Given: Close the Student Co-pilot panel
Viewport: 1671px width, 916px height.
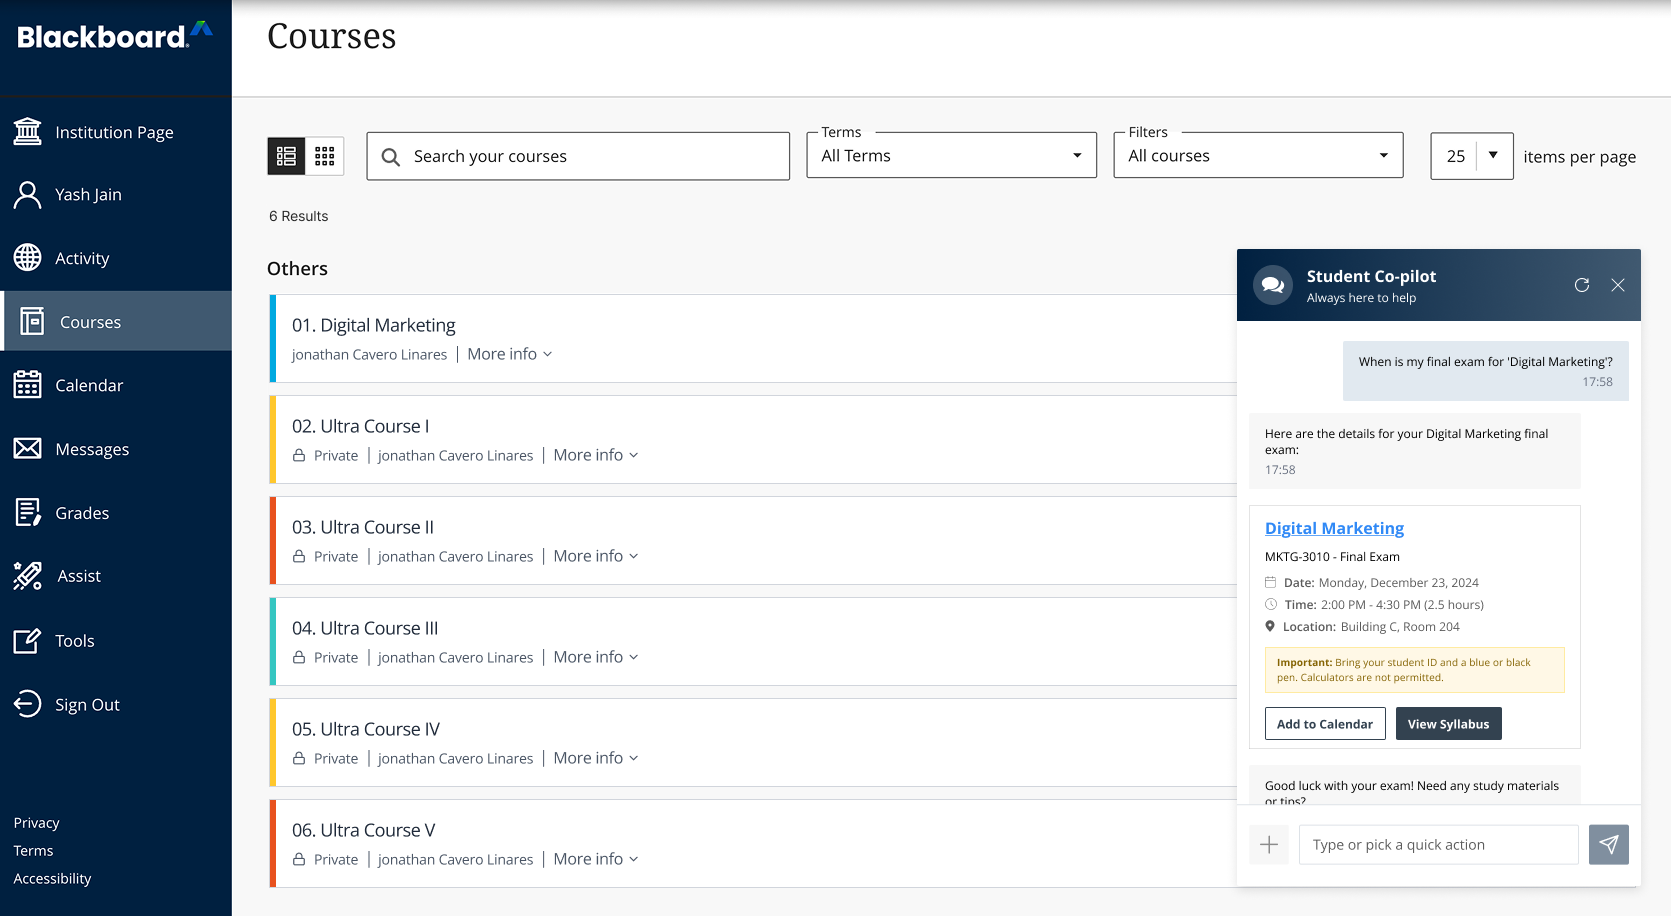Looking at the screenshot, I should (x=1618, y=285).
